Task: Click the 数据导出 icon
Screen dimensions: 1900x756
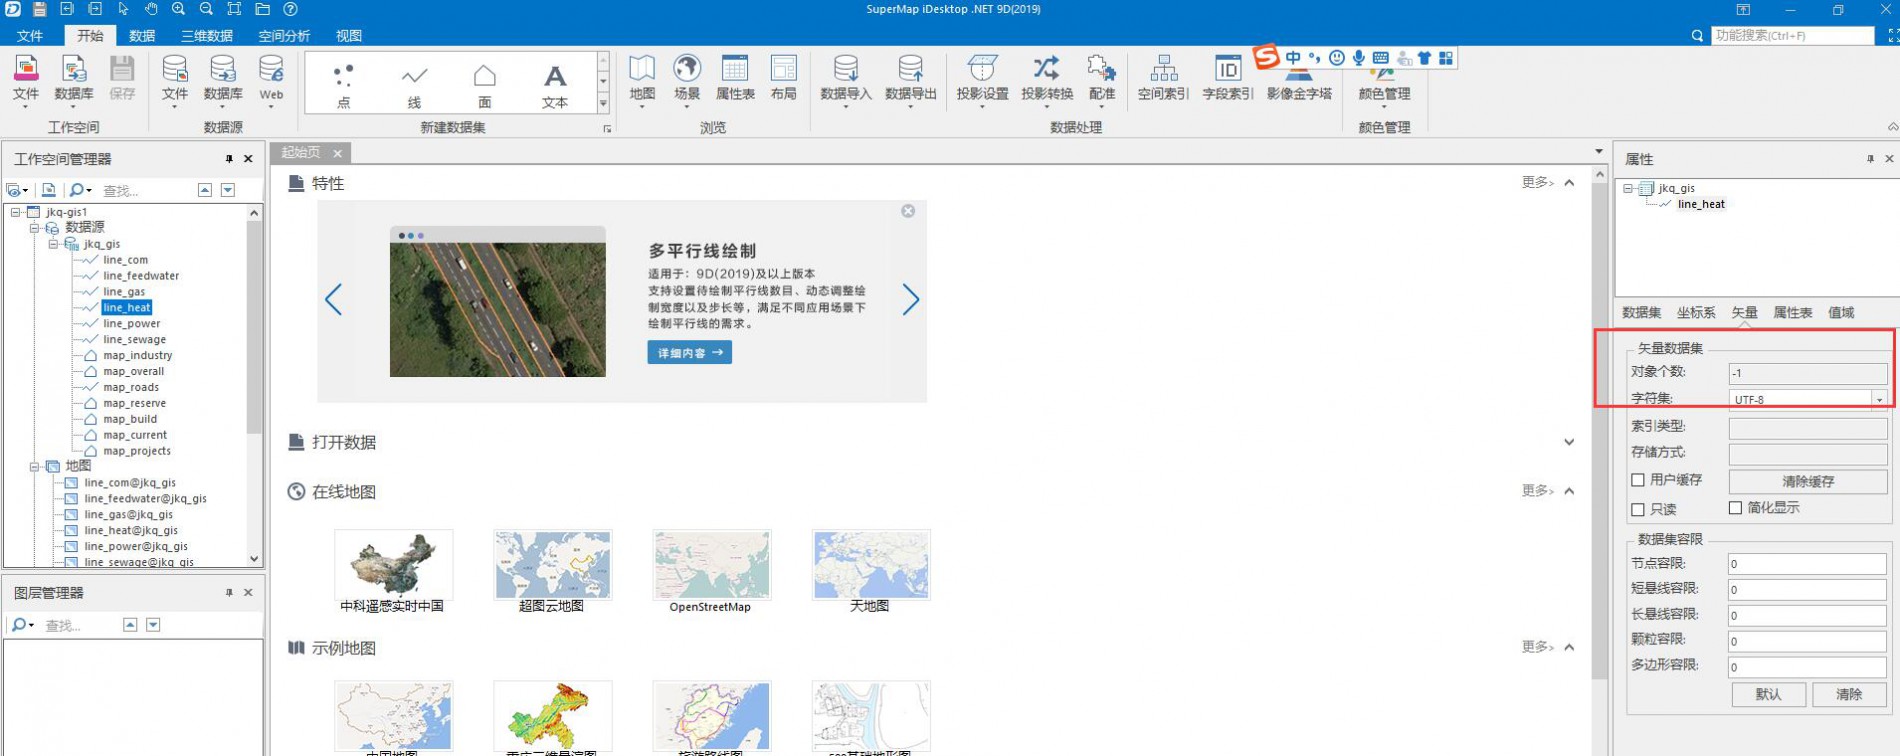Action: [910, 78]
